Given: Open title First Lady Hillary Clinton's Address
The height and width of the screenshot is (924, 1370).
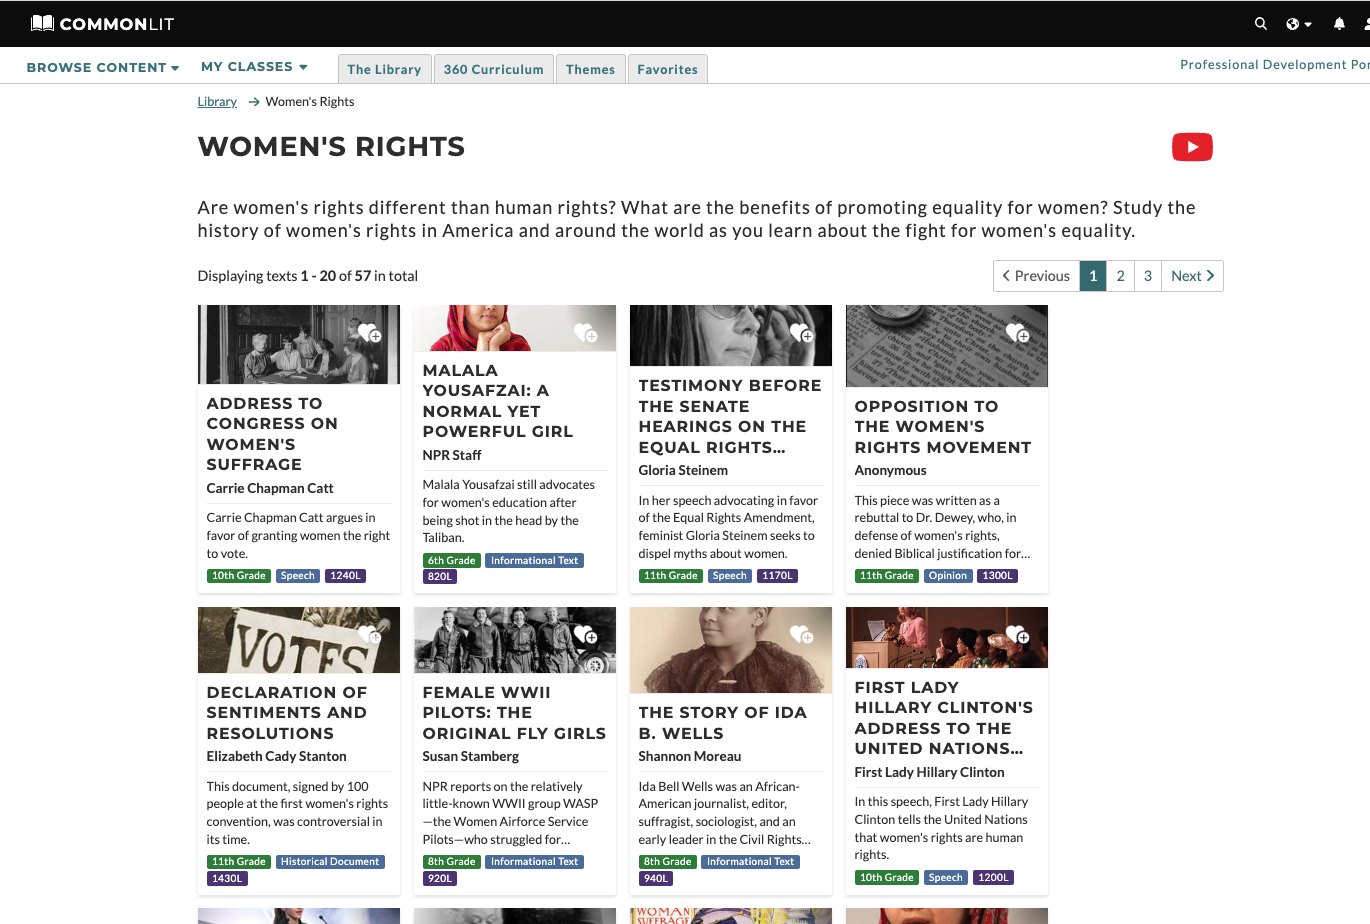Looking at the screenshot, I should (x=944, y=718).
